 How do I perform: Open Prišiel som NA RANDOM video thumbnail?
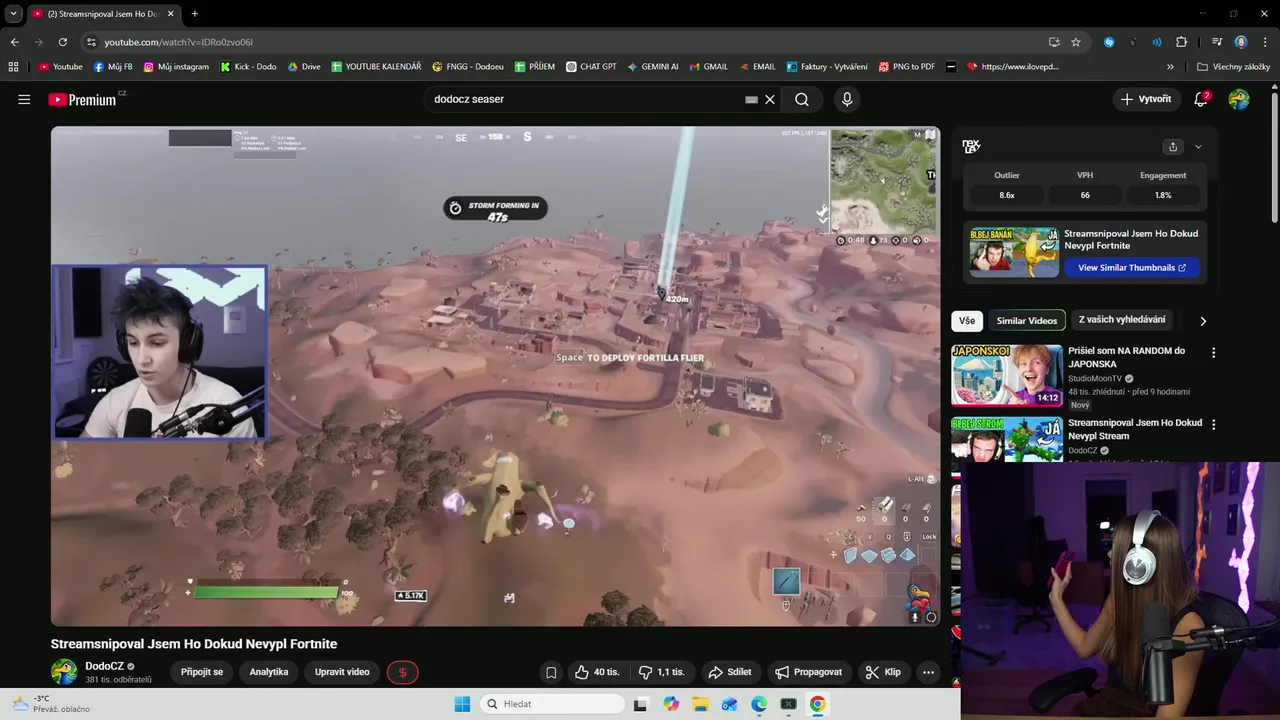pyautogui.click(x=1007, y=374)
